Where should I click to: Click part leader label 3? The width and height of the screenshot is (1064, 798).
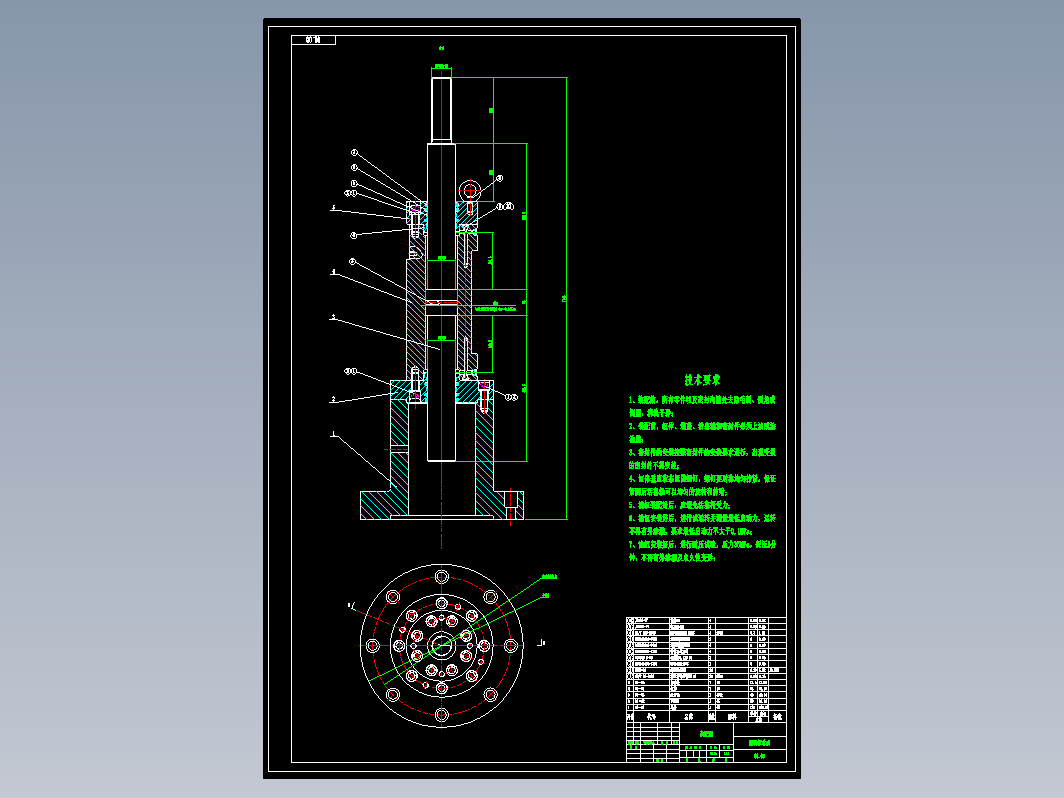[333, 317]
